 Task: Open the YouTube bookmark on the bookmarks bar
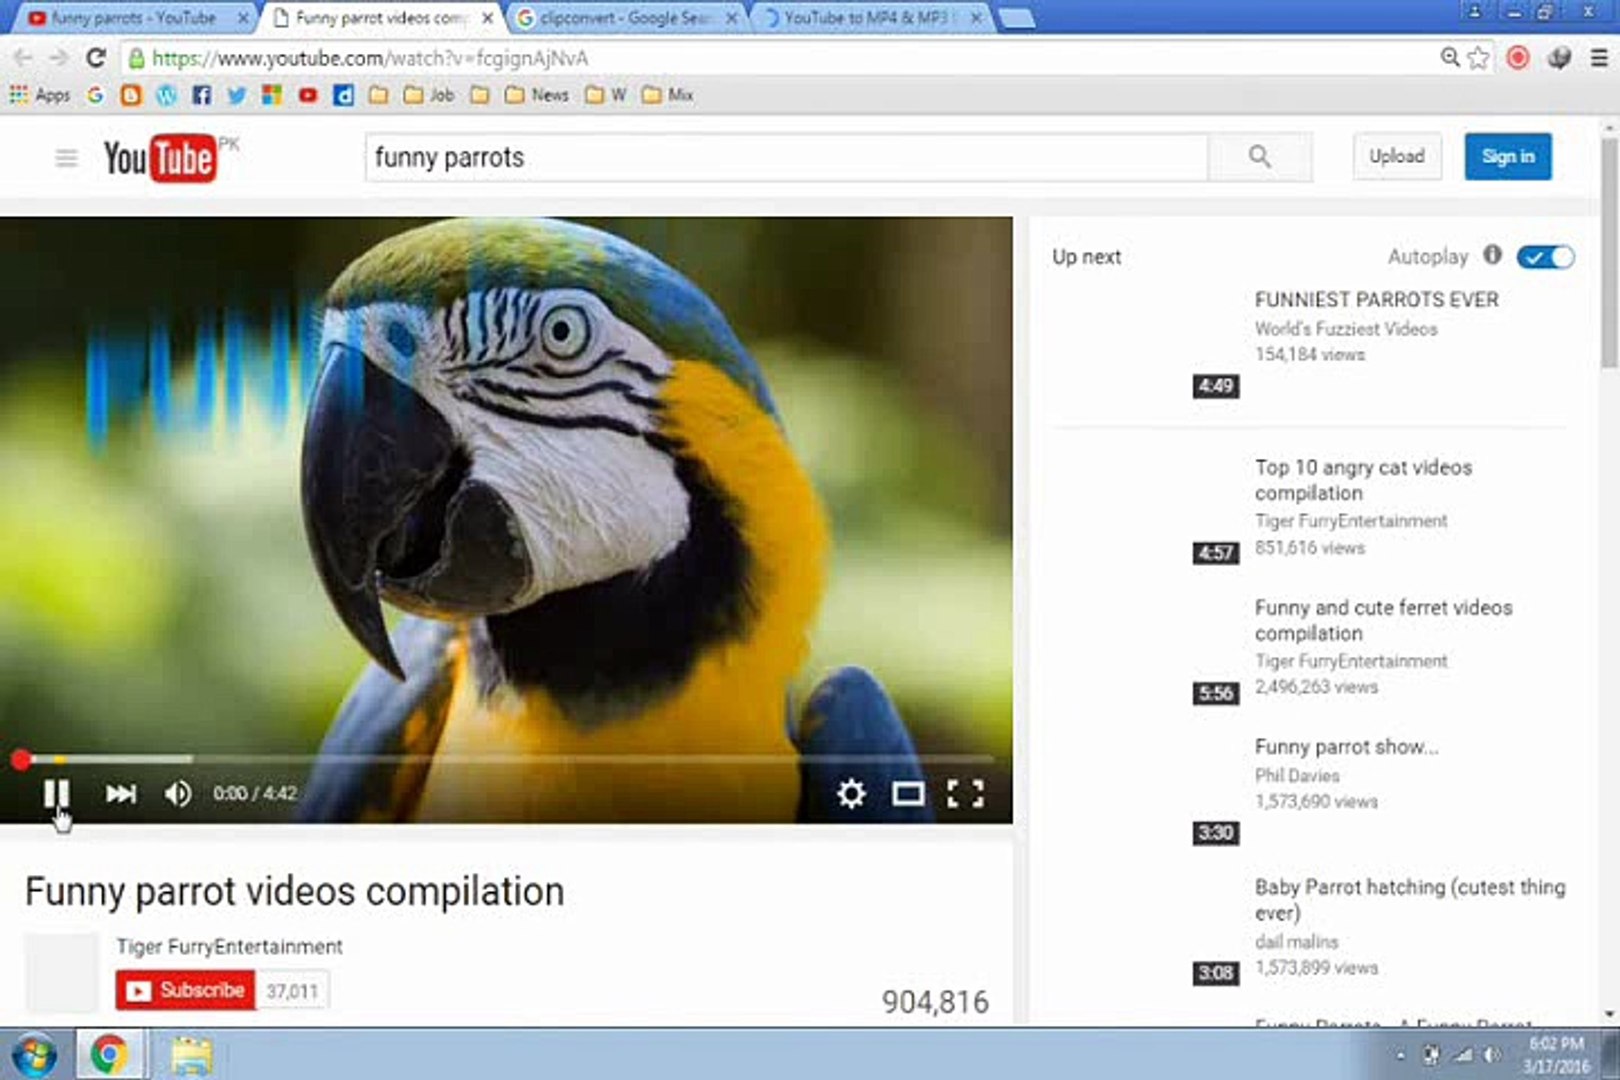[x=308, y=94]
